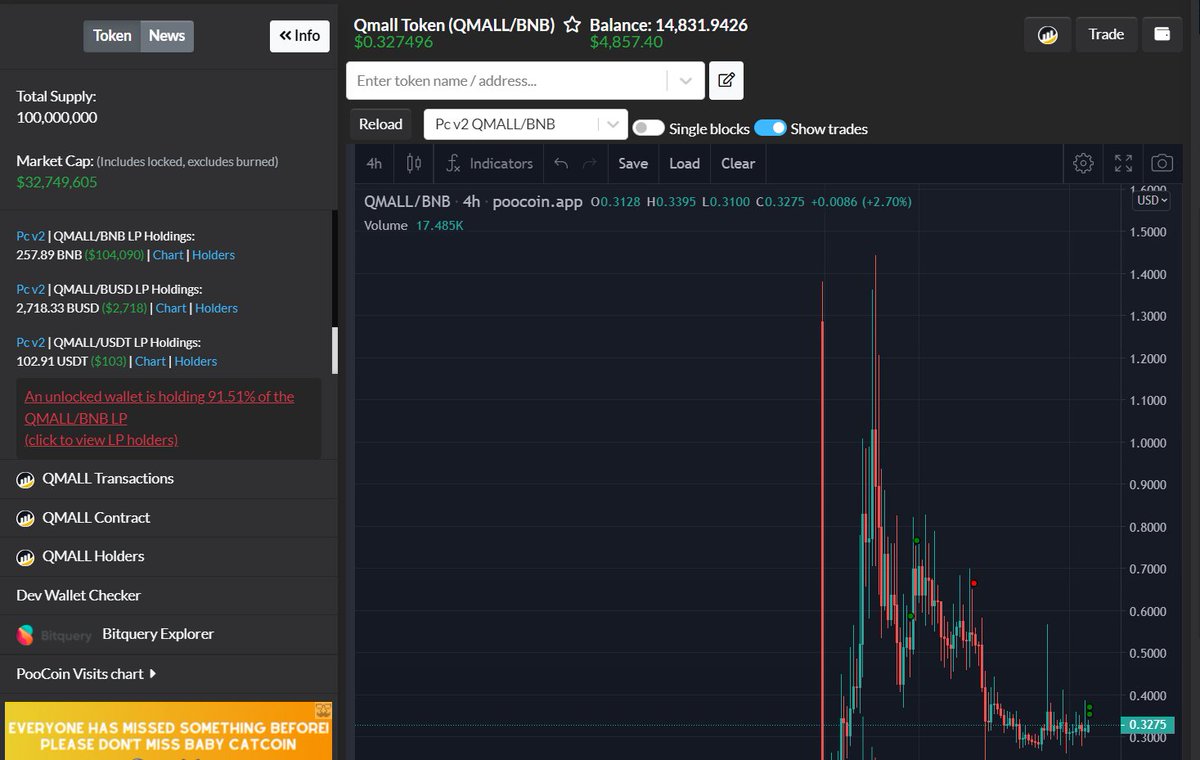Screen dimensions: 1200x760
Task: Open the Bitquery Explorer
Action: click(x=158, y=634)
